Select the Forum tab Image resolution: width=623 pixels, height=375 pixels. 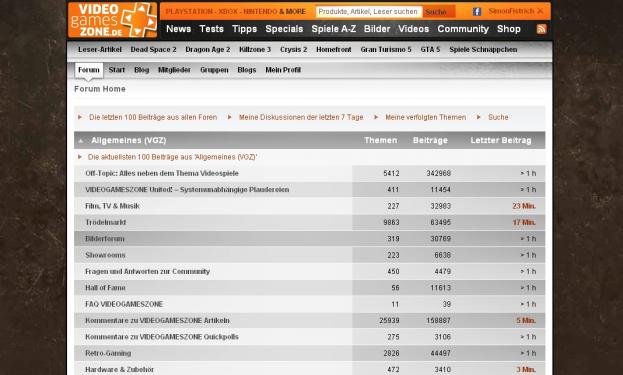[89, 70]
